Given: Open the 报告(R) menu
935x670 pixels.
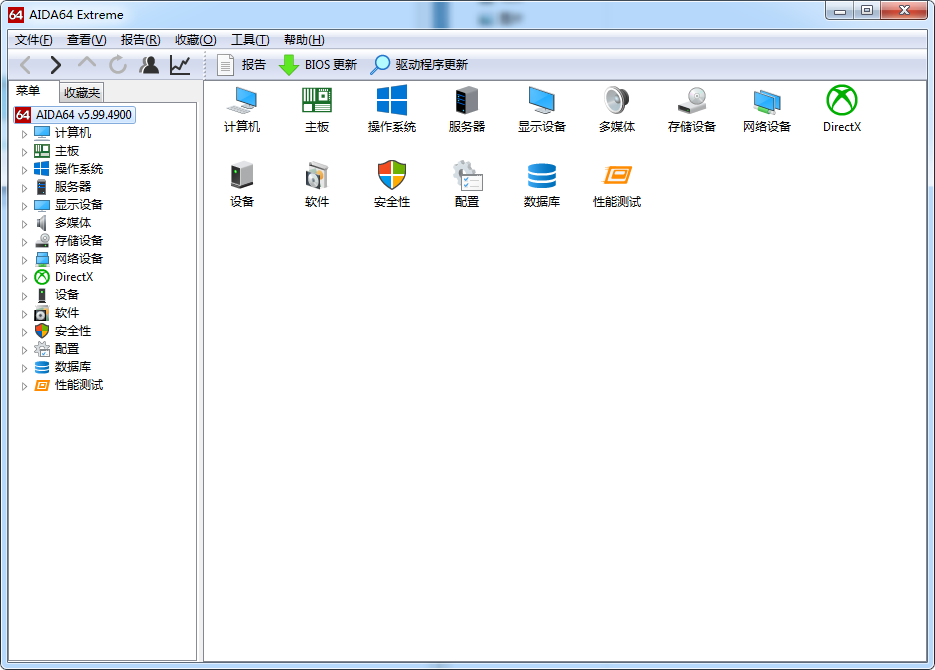Looking at the screenshot, I should [x=141, y=40].
